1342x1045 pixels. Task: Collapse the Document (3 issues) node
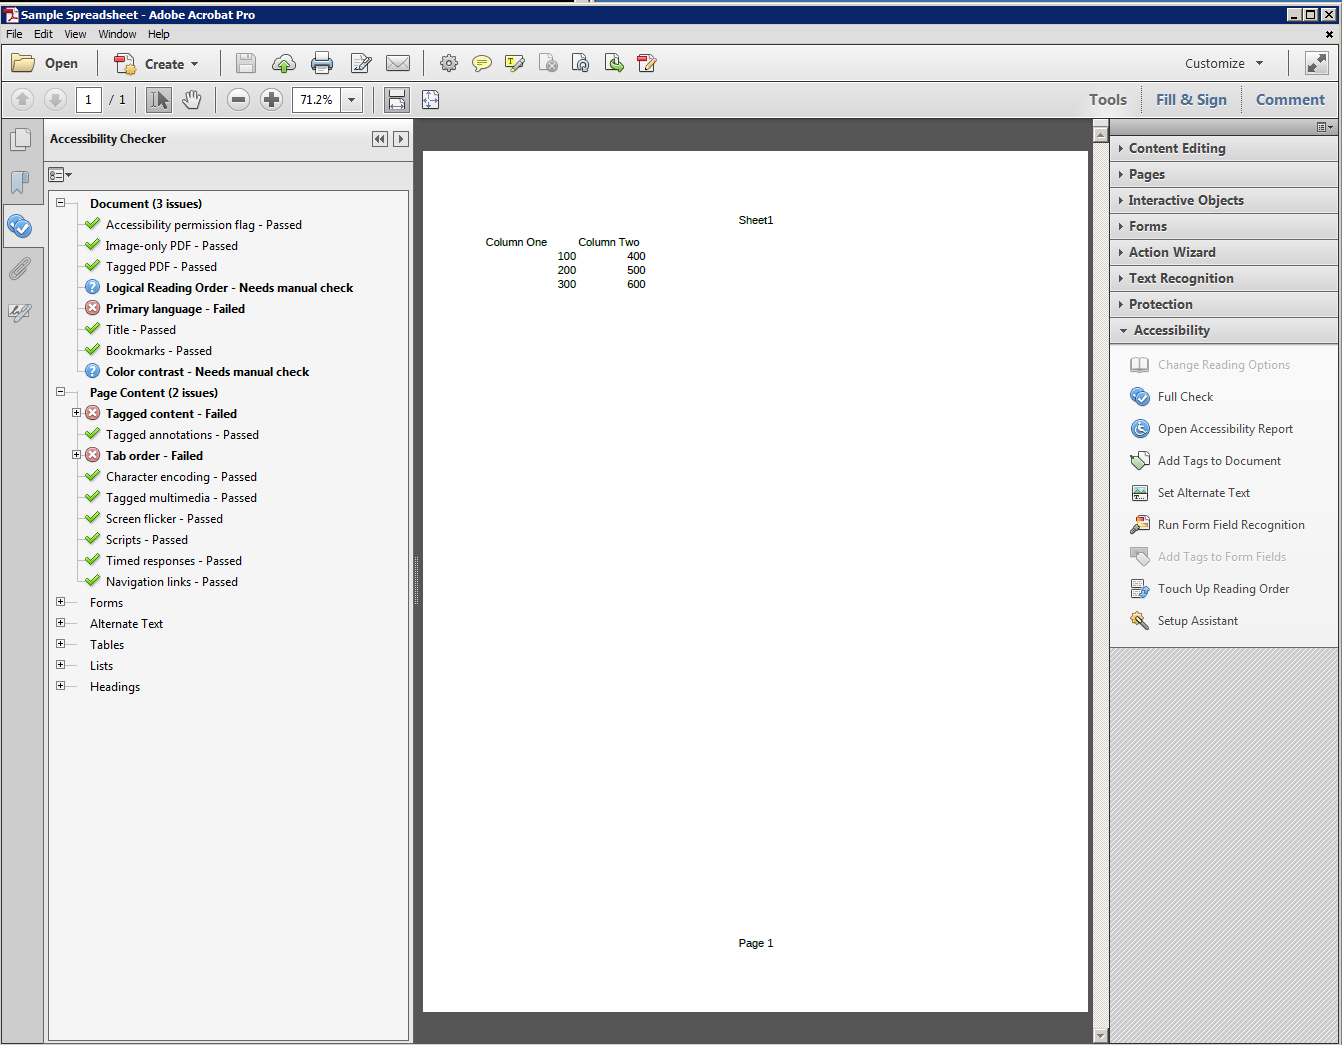(60, 203)
